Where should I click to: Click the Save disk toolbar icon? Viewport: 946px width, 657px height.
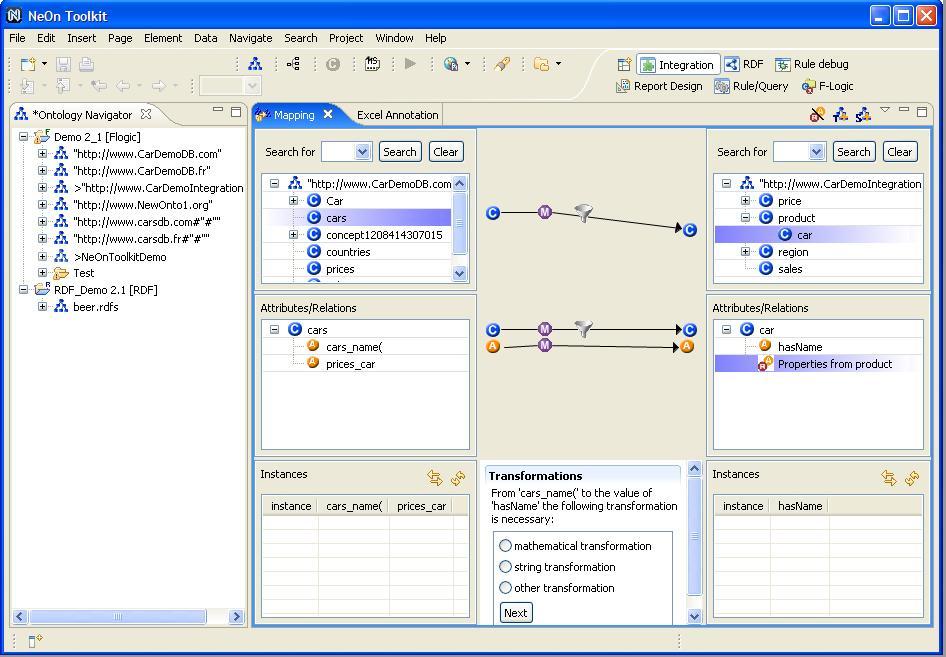(63, 64)
